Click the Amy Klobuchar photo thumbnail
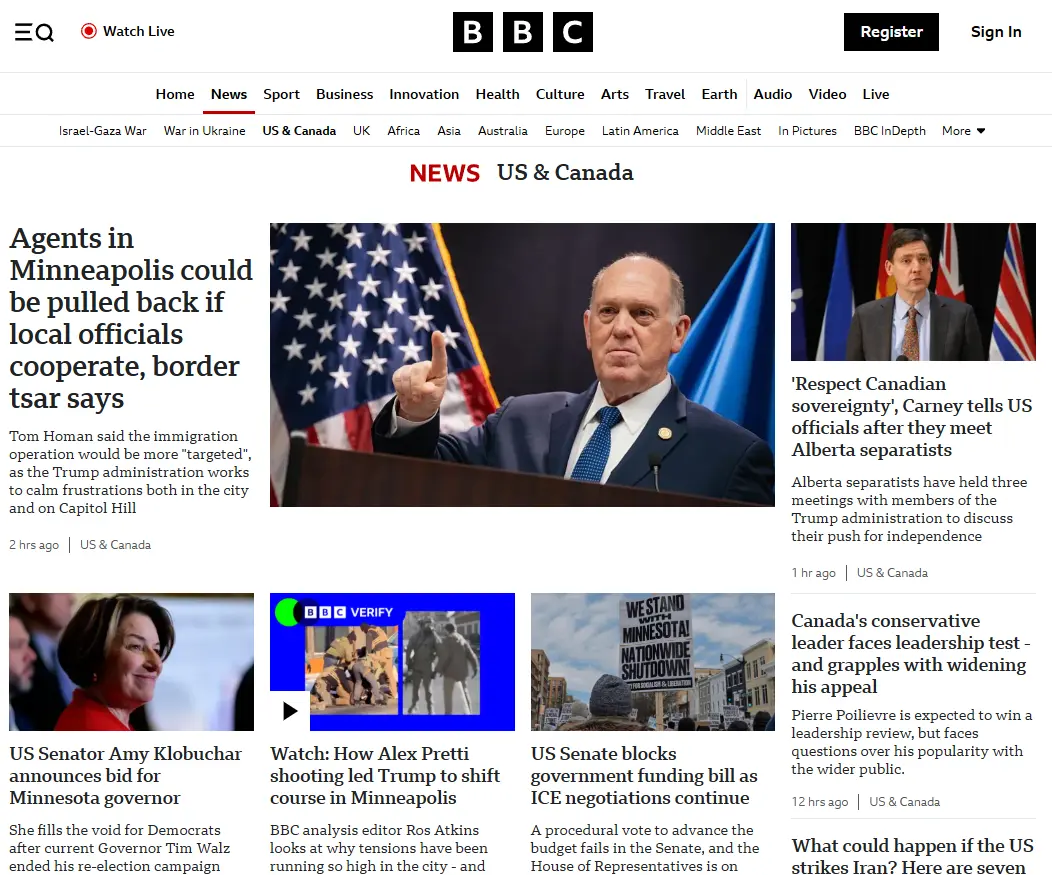 132,662
